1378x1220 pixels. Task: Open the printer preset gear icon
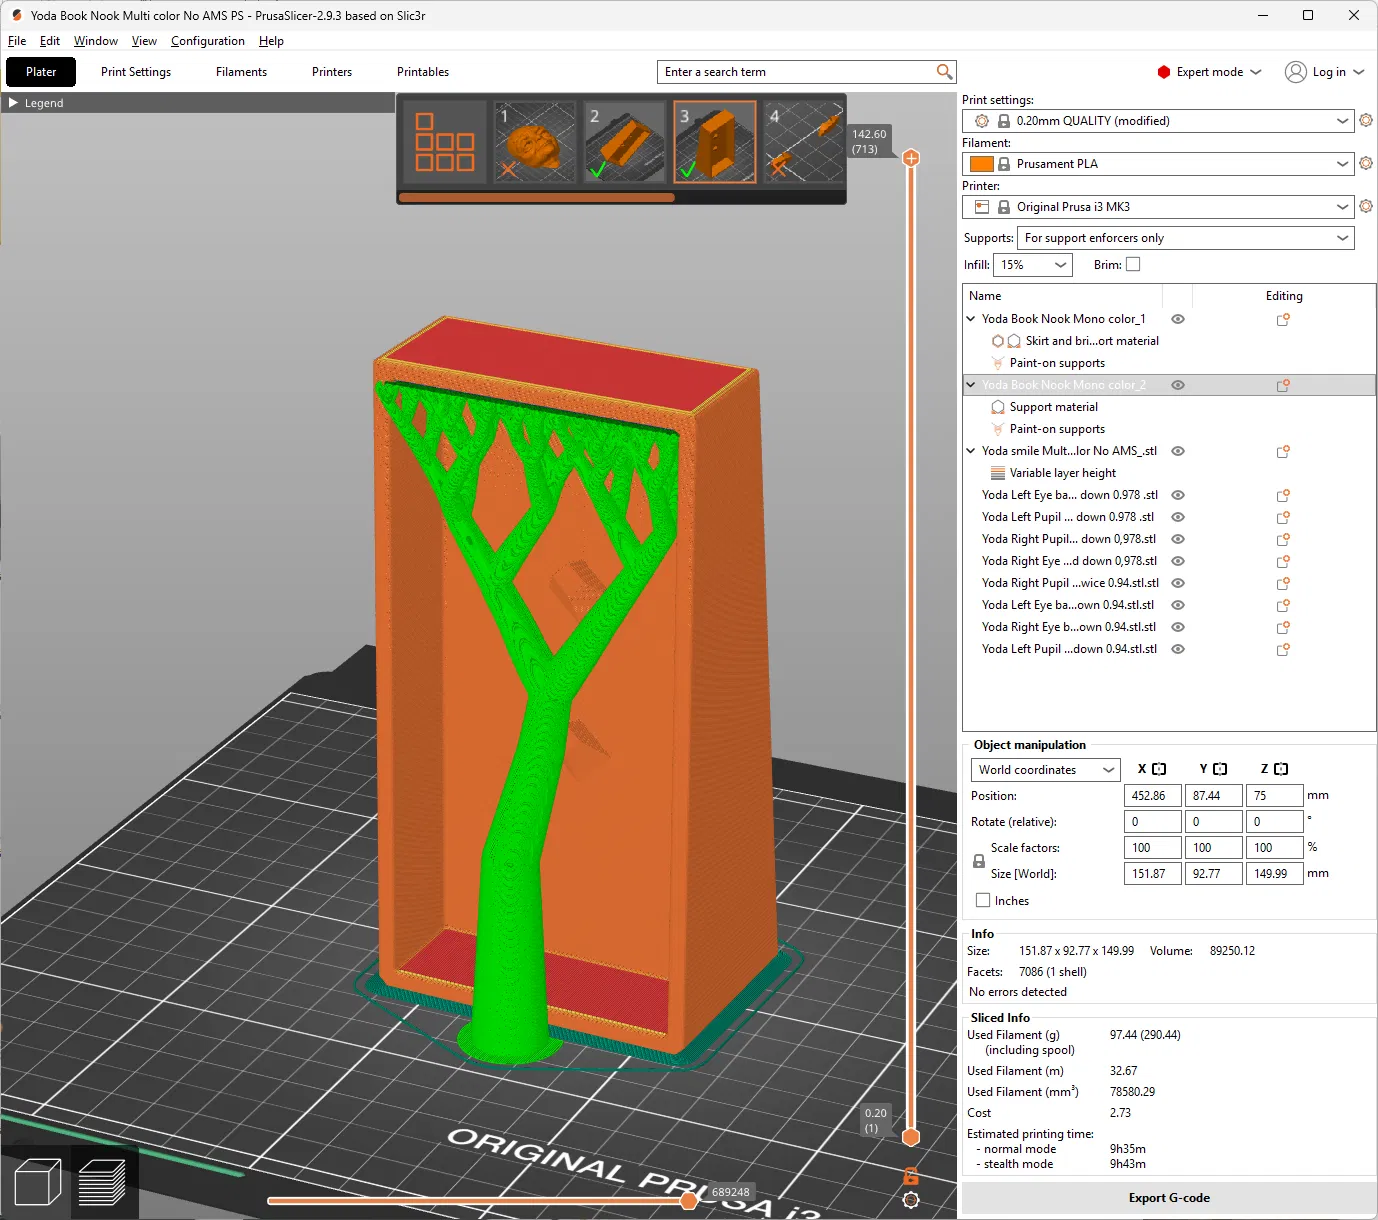tap(1366, 207)
